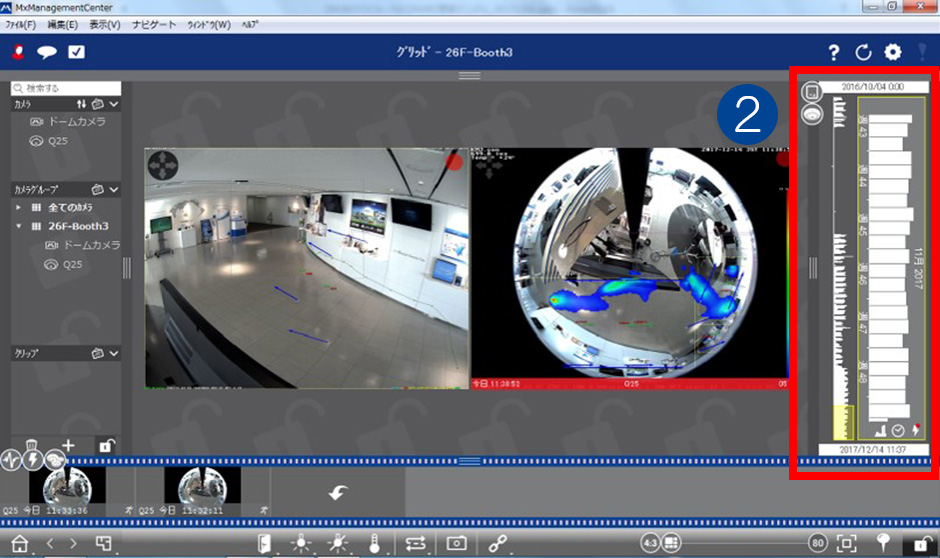Open the Q25 clip thumbnail at 11:33:36
This screenshot has width=940, height=558.
point(67,491)
